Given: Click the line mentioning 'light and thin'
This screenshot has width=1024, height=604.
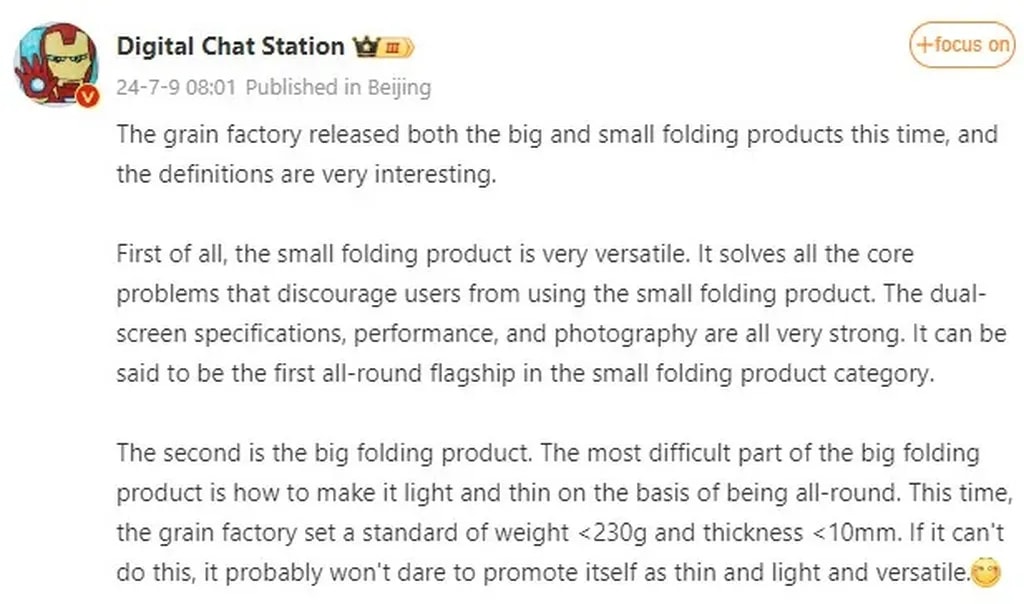Looking at the screenshot, I should [560, 493].
